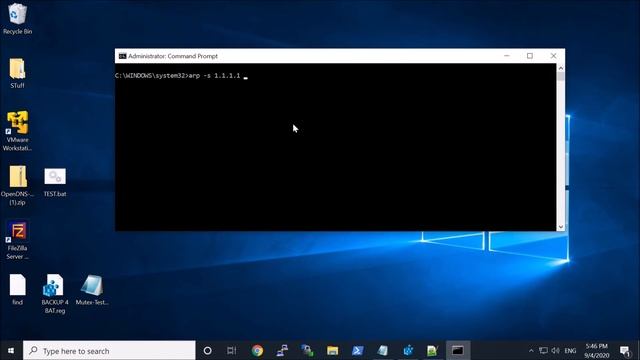Open the Recycle Bin desktop icon

(17, 19)
